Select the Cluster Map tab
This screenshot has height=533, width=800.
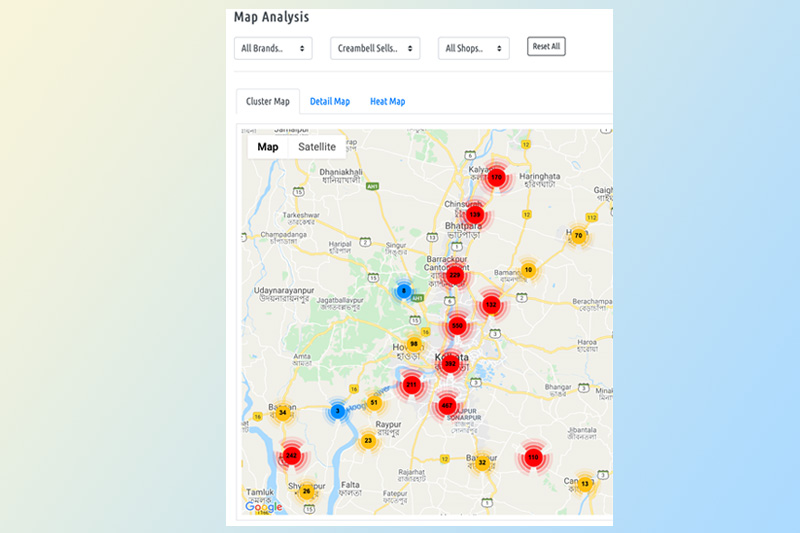point(268,101)
